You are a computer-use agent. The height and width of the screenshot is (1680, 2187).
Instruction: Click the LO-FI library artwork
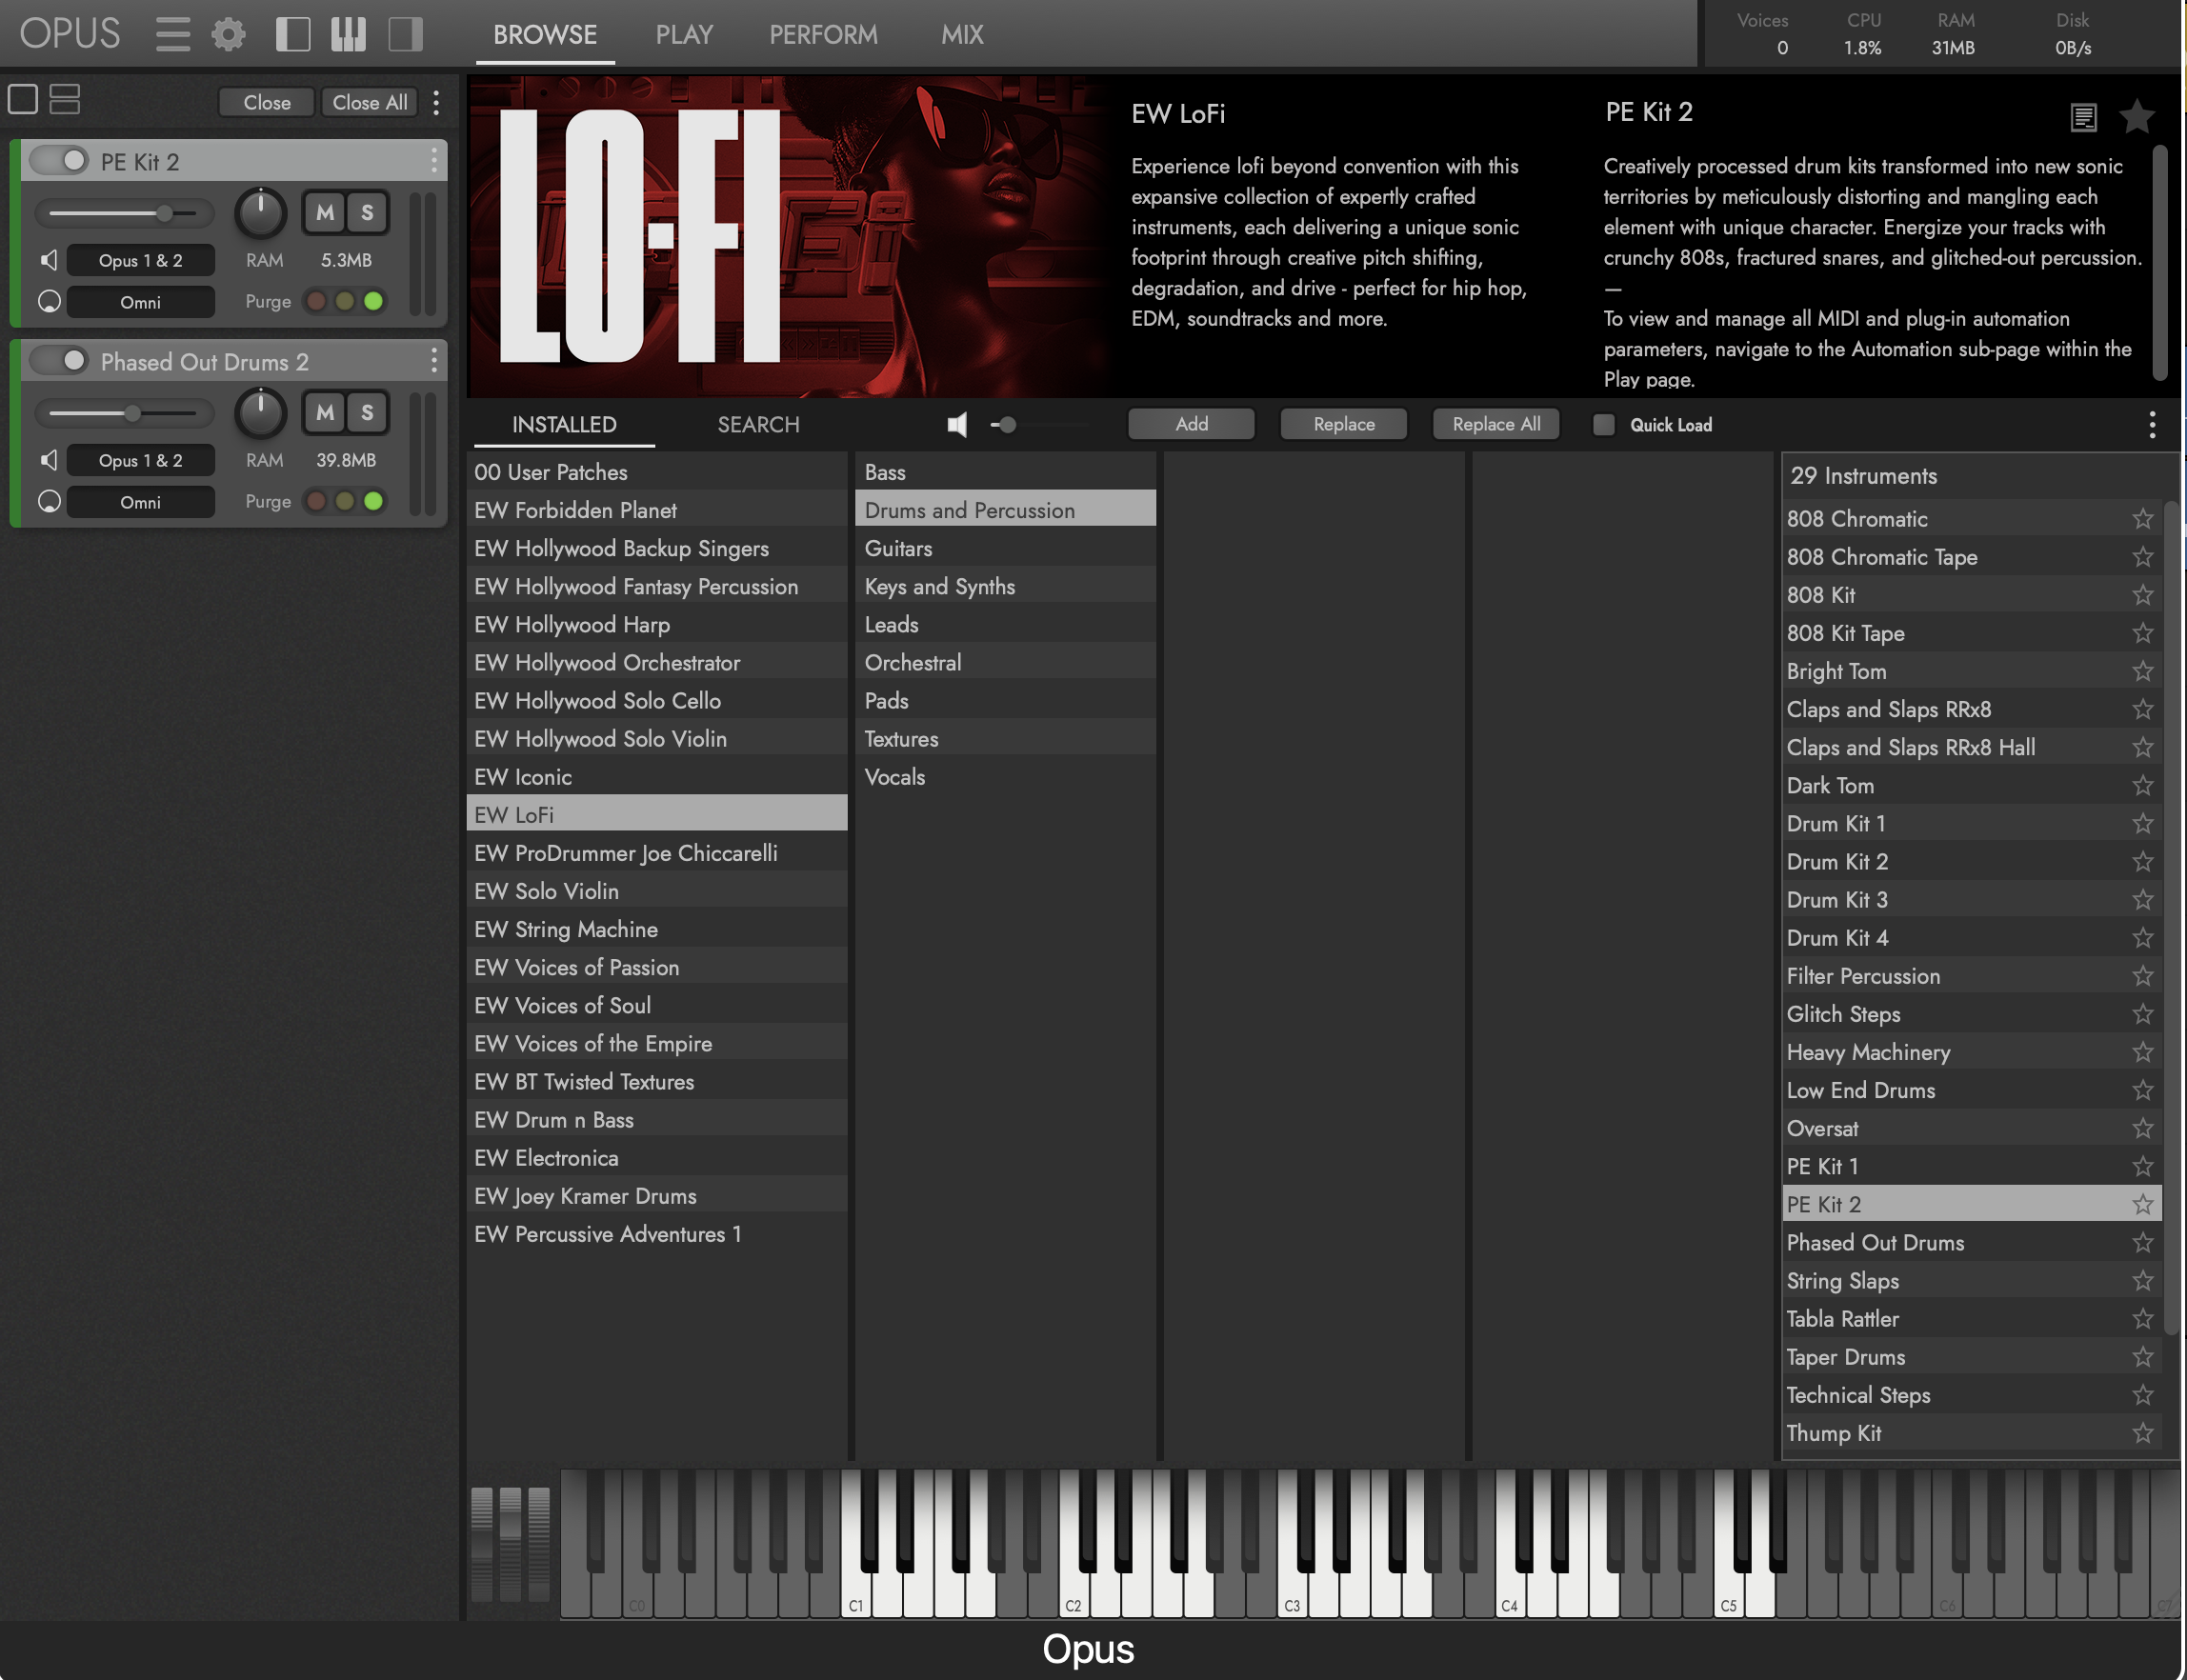tap(790, 236)
